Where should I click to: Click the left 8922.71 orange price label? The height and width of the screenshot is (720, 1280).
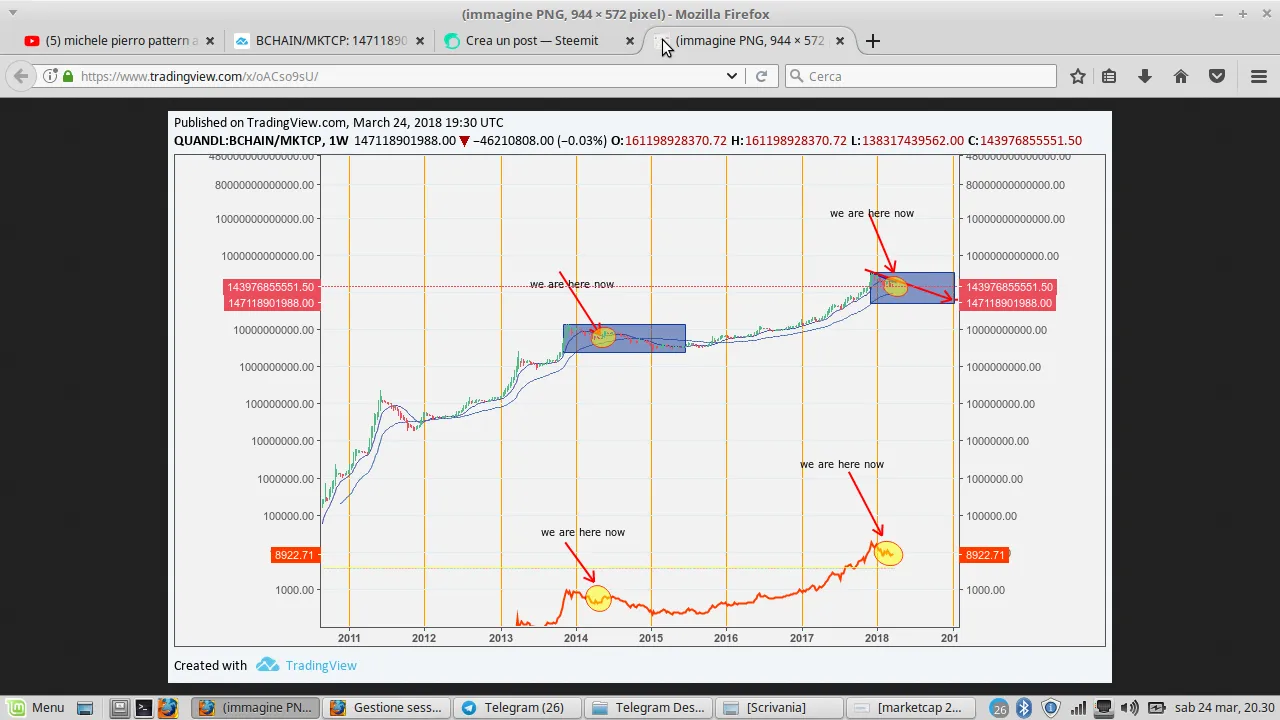[x=294, y=555]
